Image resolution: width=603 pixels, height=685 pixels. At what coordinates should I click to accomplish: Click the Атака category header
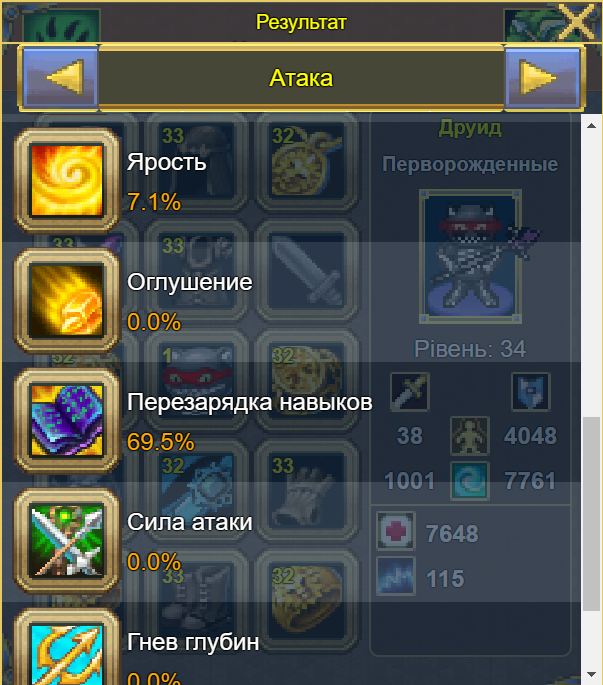[301, 78]
